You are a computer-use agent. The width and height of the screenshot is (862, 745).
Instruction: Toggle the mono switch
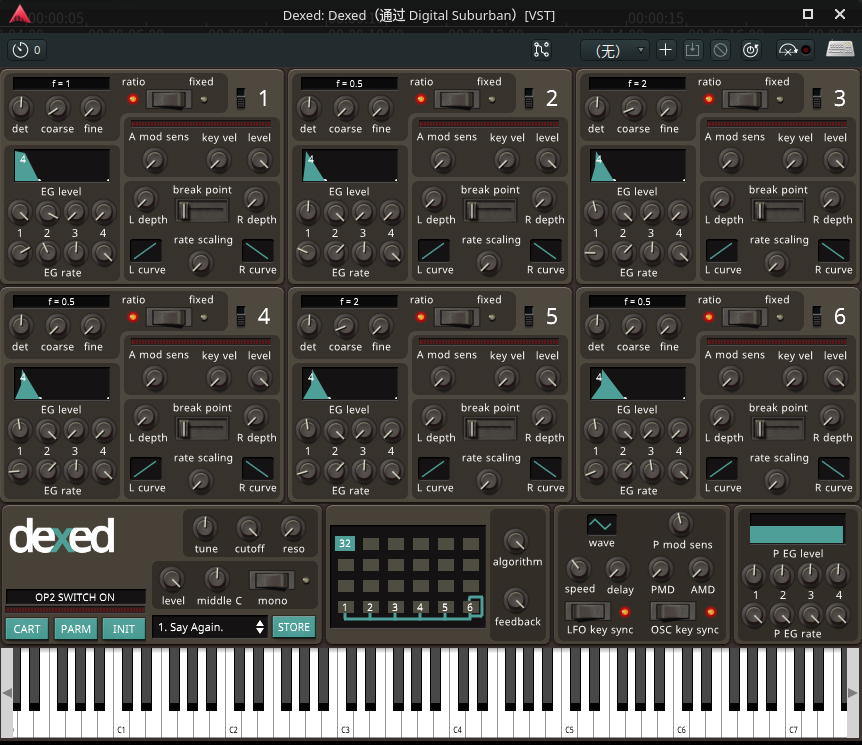click(272, 580)
